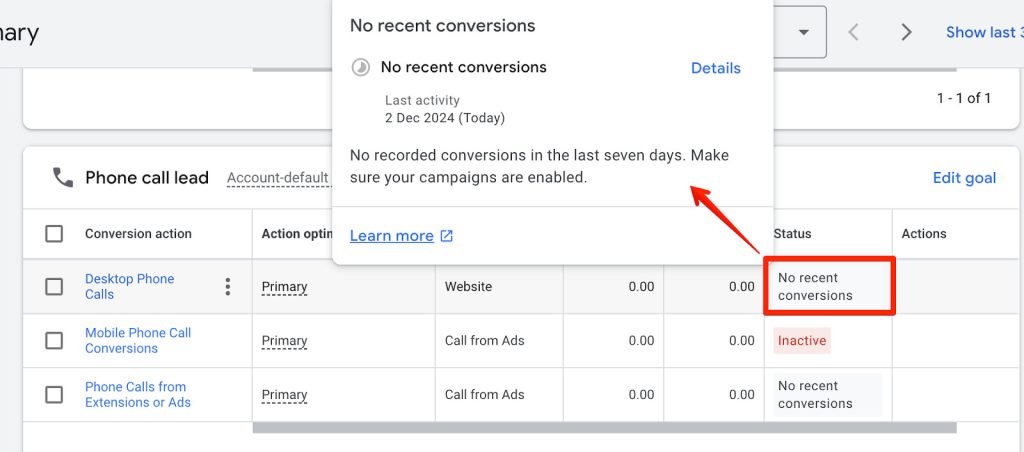Viewport: 1024px width, 452px height.
Task: Open the date range dropdown arrow
Action: click(x=804, y=32)
